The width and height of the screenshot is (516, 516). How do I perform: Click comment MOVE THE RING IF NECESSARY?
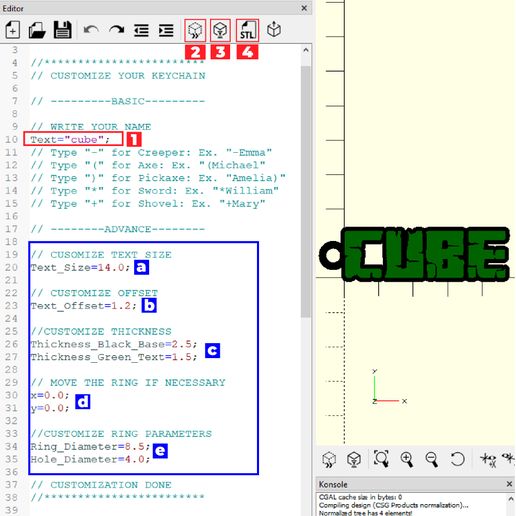[x=128, y=382]
